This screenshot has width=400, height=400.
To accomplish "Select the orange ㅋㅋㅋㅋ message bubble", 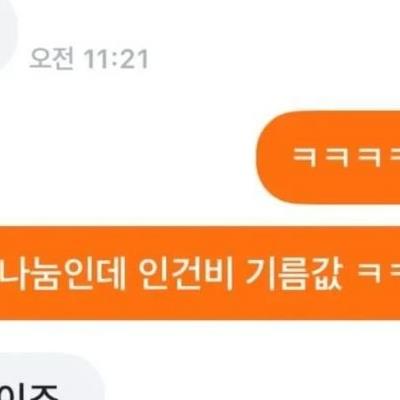I will coord(328,157).
